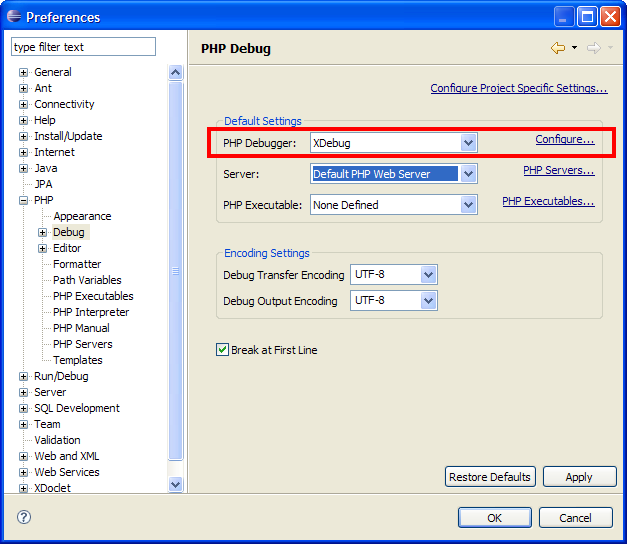This screenshot has height=544, width=627.
Task: Open the forward history dropdown arrow
Action: click(610, 48)
